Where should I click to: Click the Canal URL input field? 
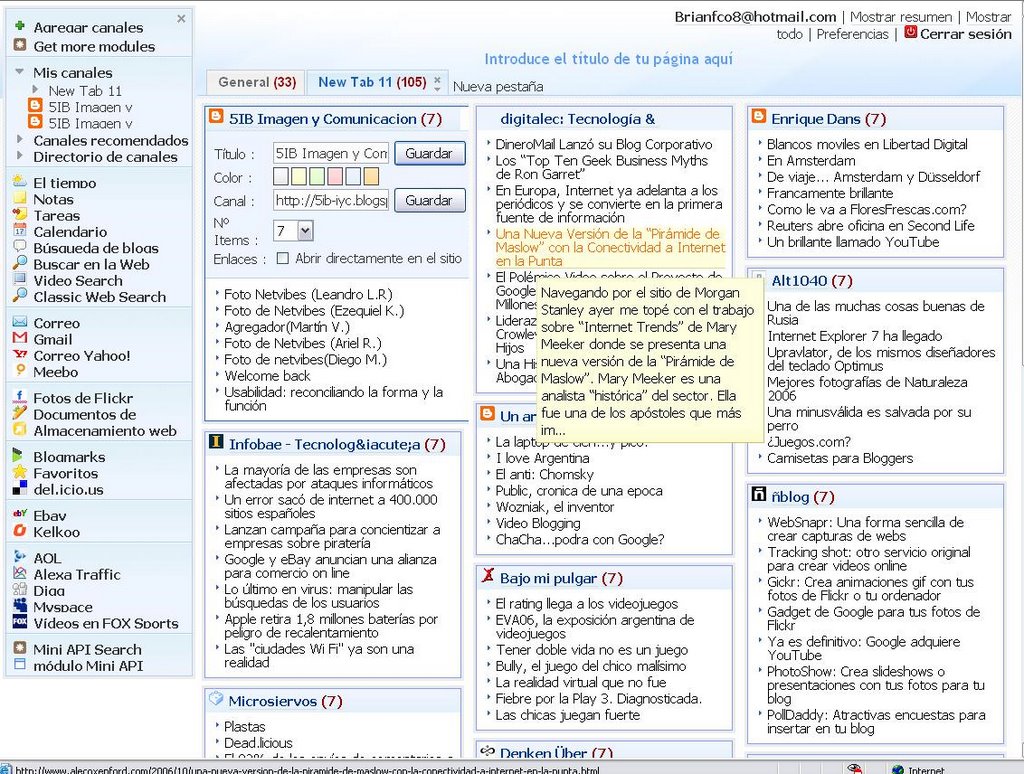pos(330,201)
